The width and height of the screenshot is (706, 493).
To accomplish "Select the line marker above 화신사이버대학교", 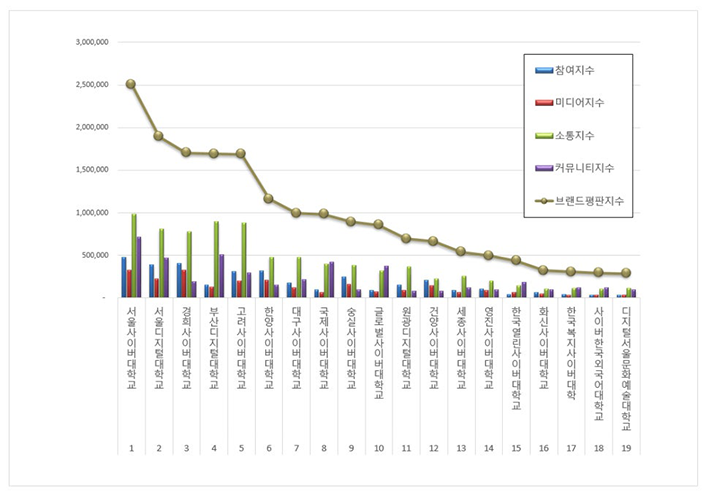I will [543, 270].
